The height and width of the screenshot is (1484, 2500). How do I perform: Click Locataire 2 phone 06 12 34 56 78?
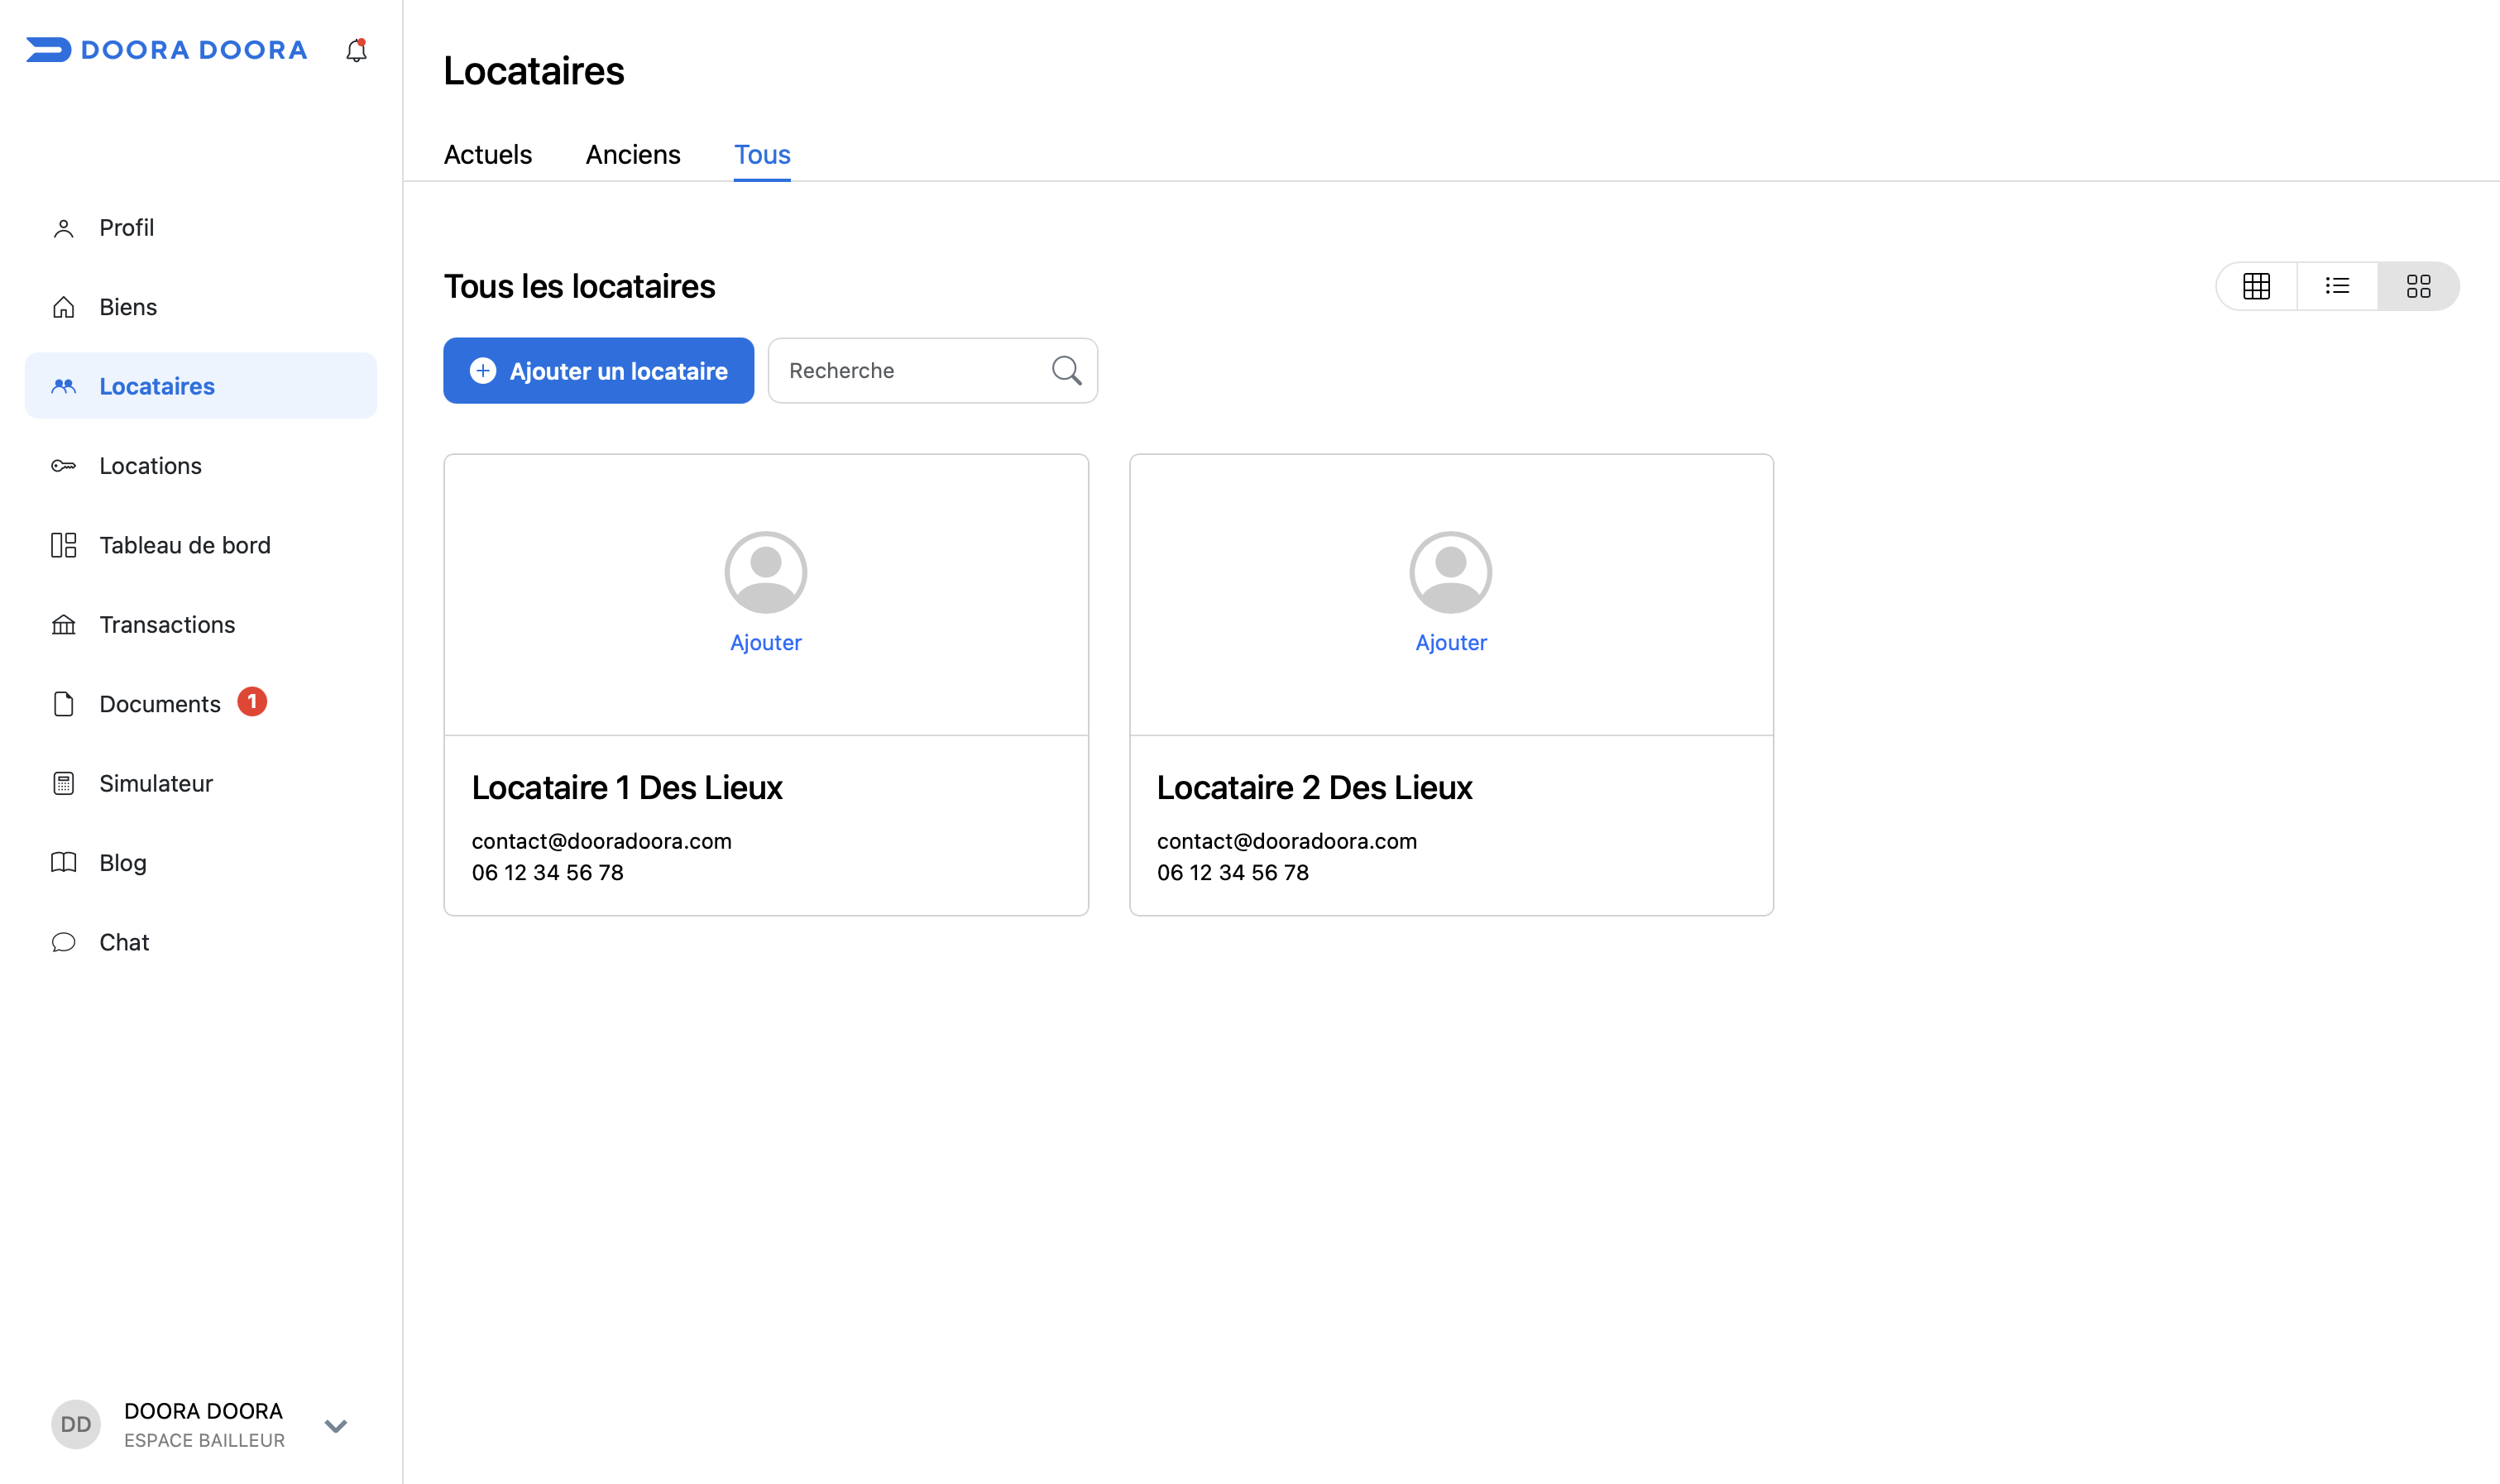[1232, 873]
